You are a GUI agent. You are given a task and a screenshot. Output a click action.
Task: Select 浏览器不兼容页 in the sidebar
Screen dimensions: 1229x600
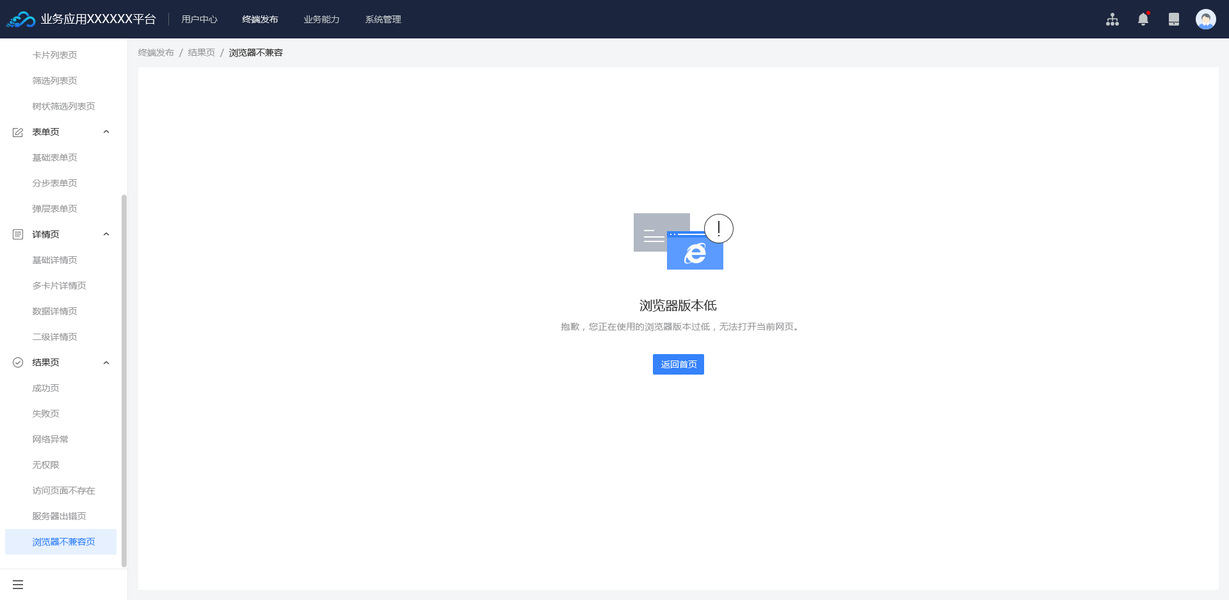(x=61, y=542)
